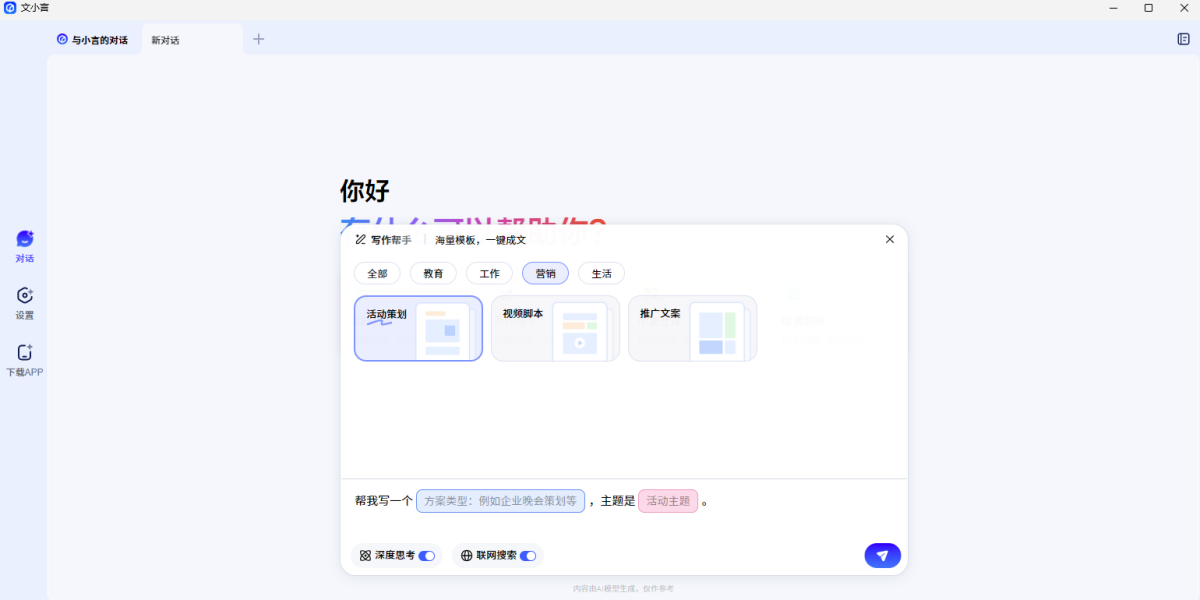The image size is (1200, 600).
Task: Open 设置 from the left sidebar
Action: click(x=24, y=300)
